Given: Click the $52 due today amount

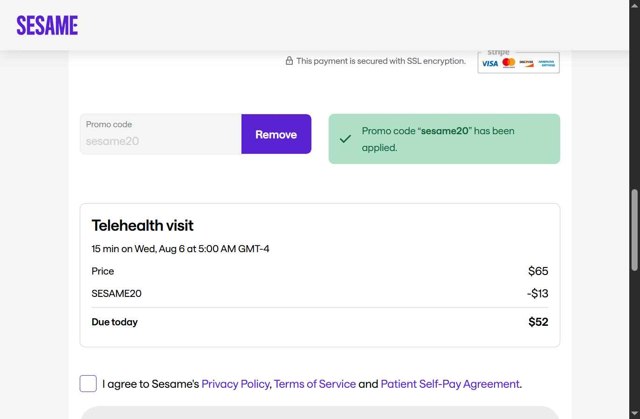Looking at the screenshot, I should 538,322.
